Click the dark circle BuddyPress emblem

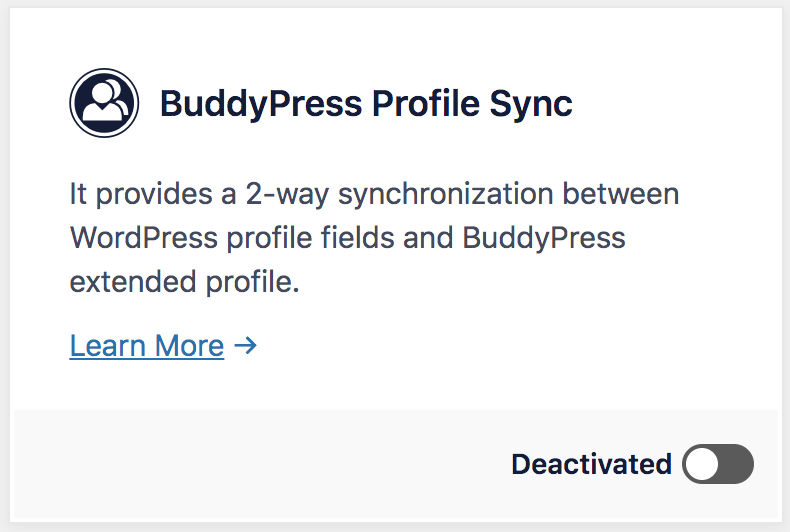click(x=104, y=103)
